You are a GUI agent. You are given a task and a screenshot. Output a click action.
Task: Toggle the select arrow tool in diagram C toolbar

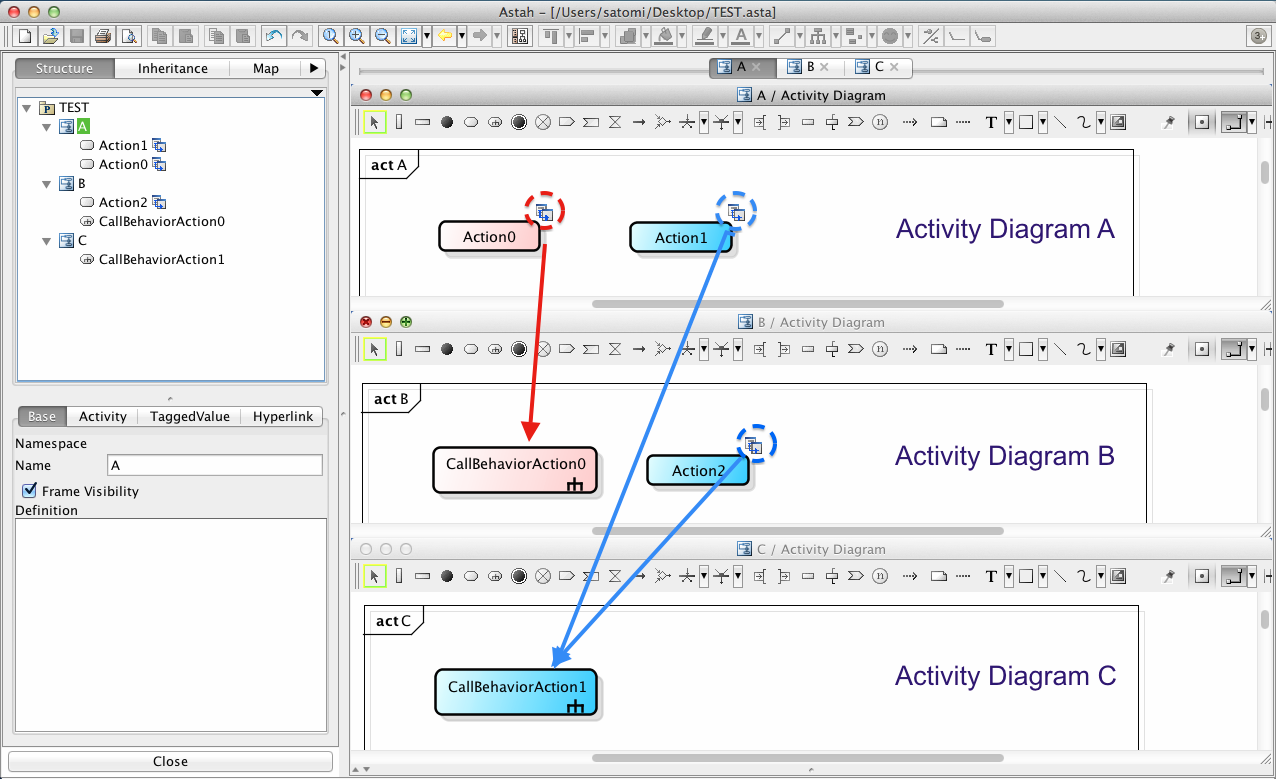pos(374,576)
